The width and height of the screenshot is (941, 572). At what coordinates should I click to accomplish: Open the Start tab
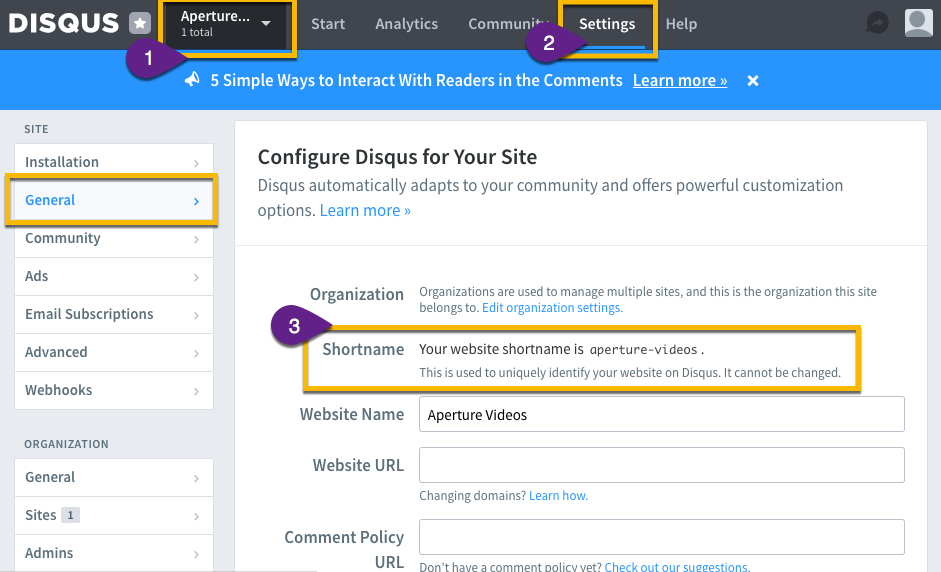click(x=328, y=24)
